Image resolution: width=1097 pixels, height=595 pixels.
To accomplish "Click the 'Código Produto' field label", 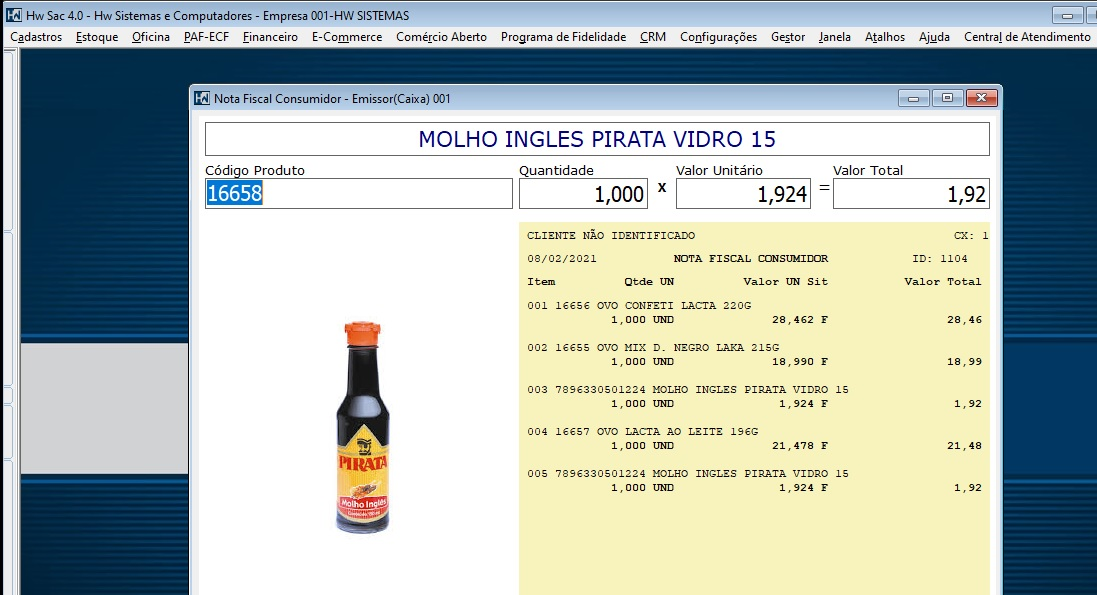I will (x=255, y=170).
